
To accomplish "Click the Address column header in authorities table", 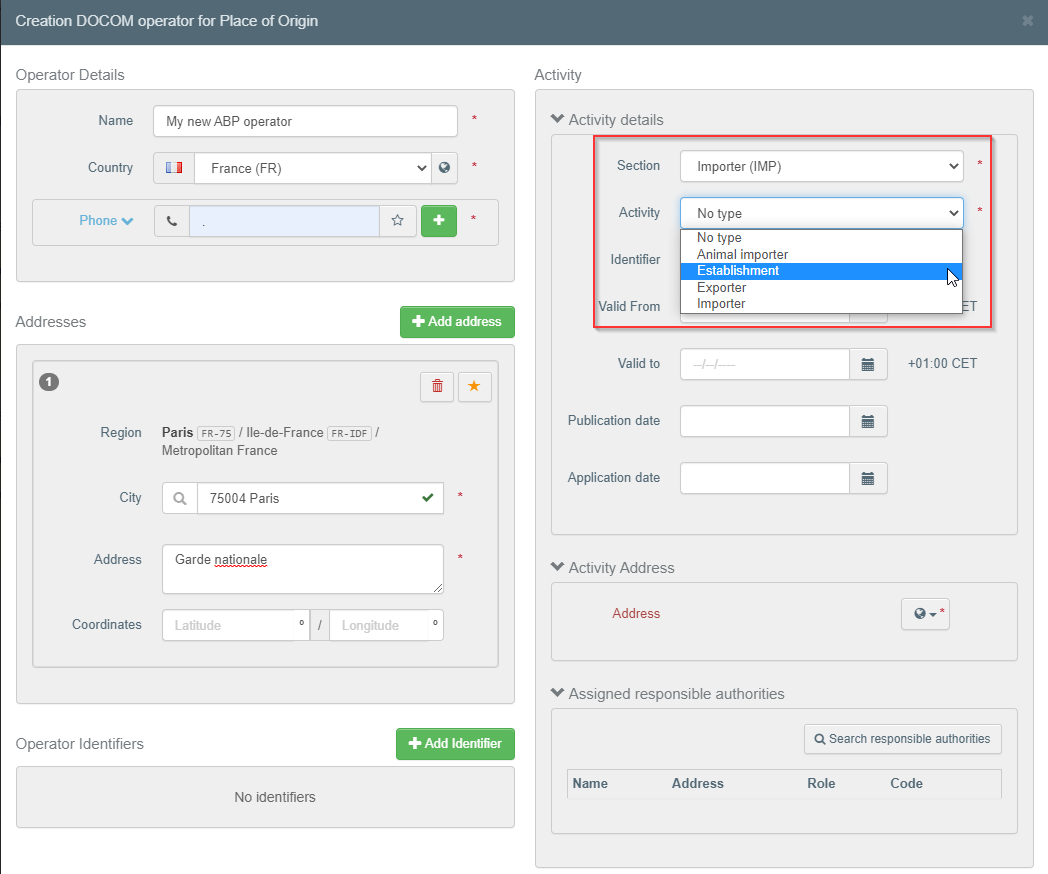I will pyautogui.click(x=697, y=783).
